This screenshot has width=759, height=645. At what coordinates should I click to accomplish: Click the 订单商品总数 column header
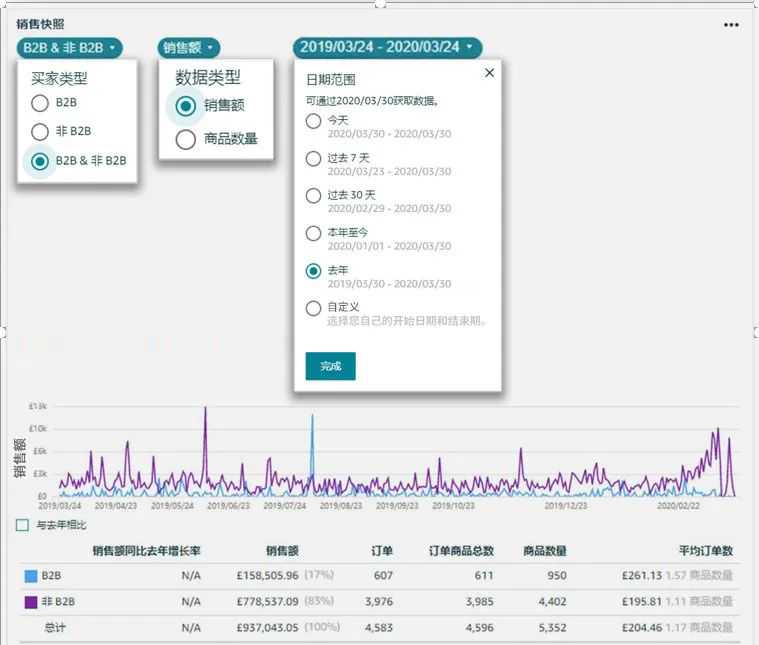[461, 551]
